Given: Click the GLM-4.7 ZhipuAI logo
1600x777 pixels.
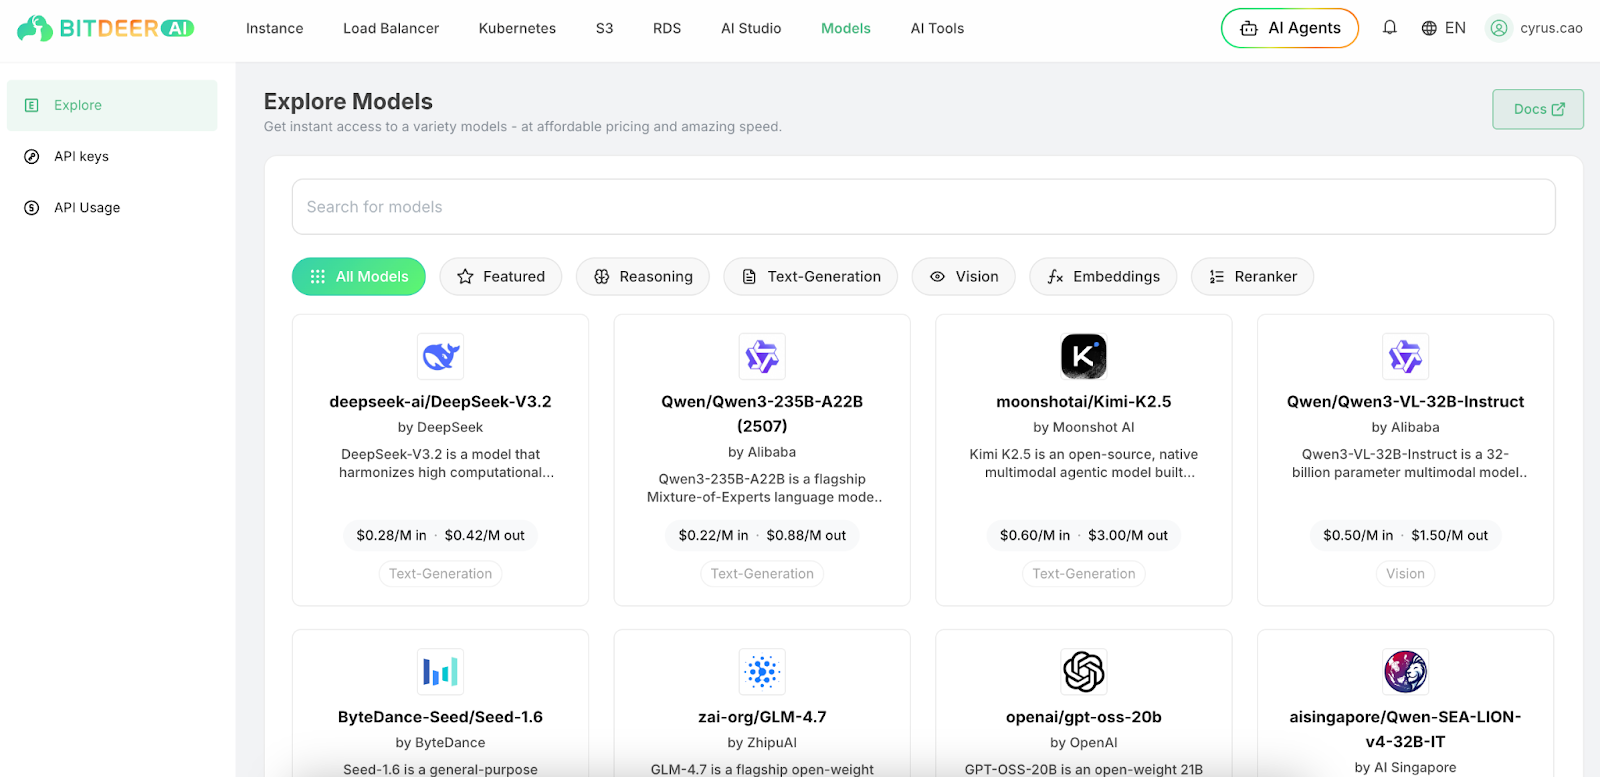Looking at the screenshot, I should [762, 671].
